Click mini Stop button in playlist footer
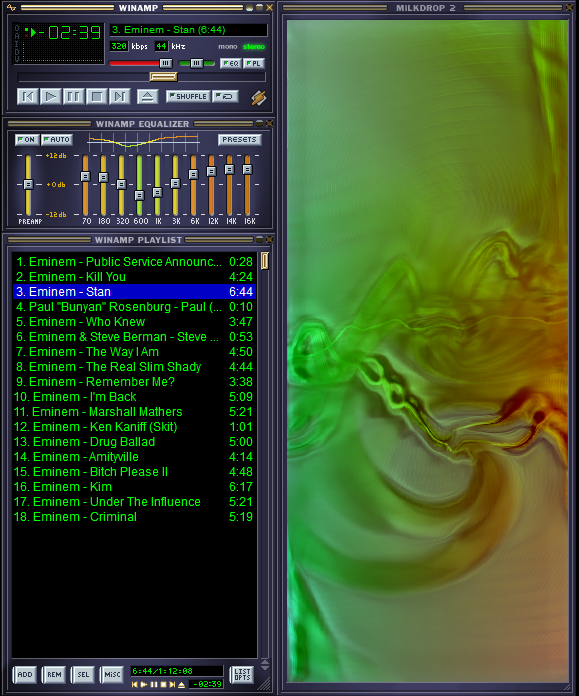579x696 pixels. point(163,684)
